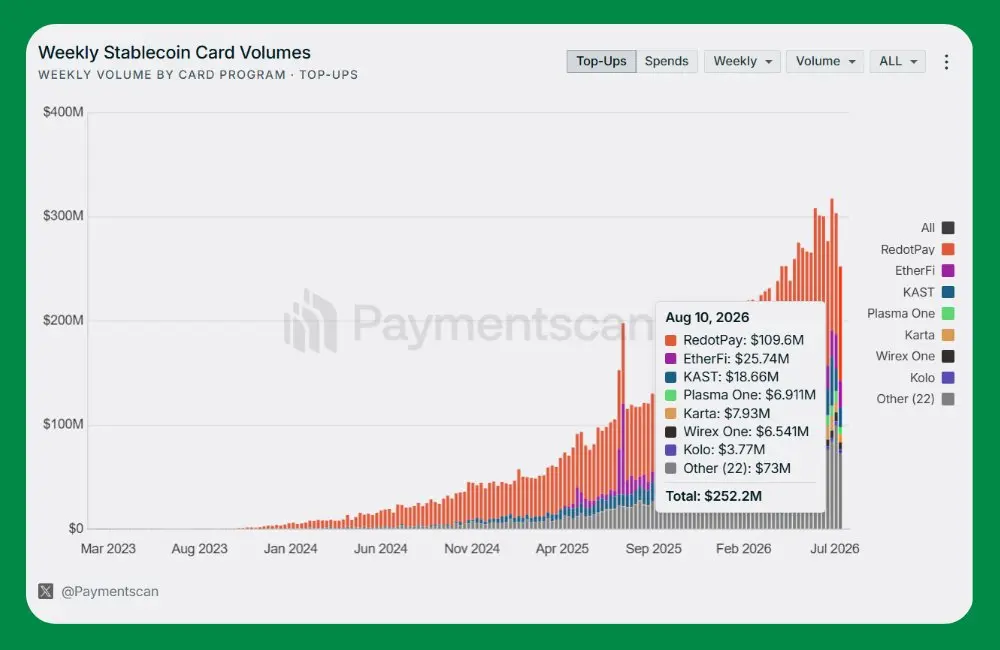Click tooltip row Karta: $7.93M
Image resolution: width=1000 pixels, height=650 pixels.
pos(717,413)
